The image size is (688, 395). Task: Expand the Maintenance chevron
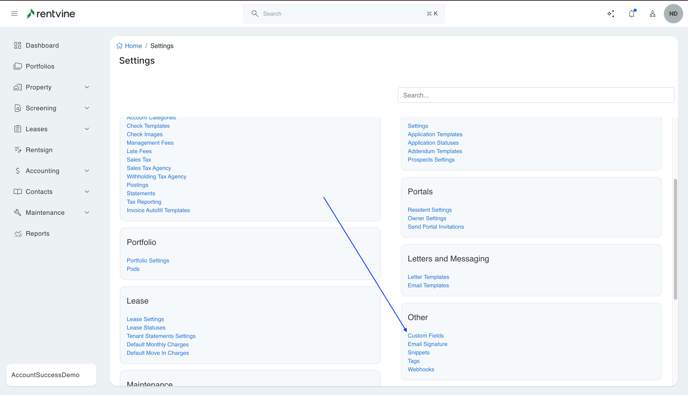point(87,212)
